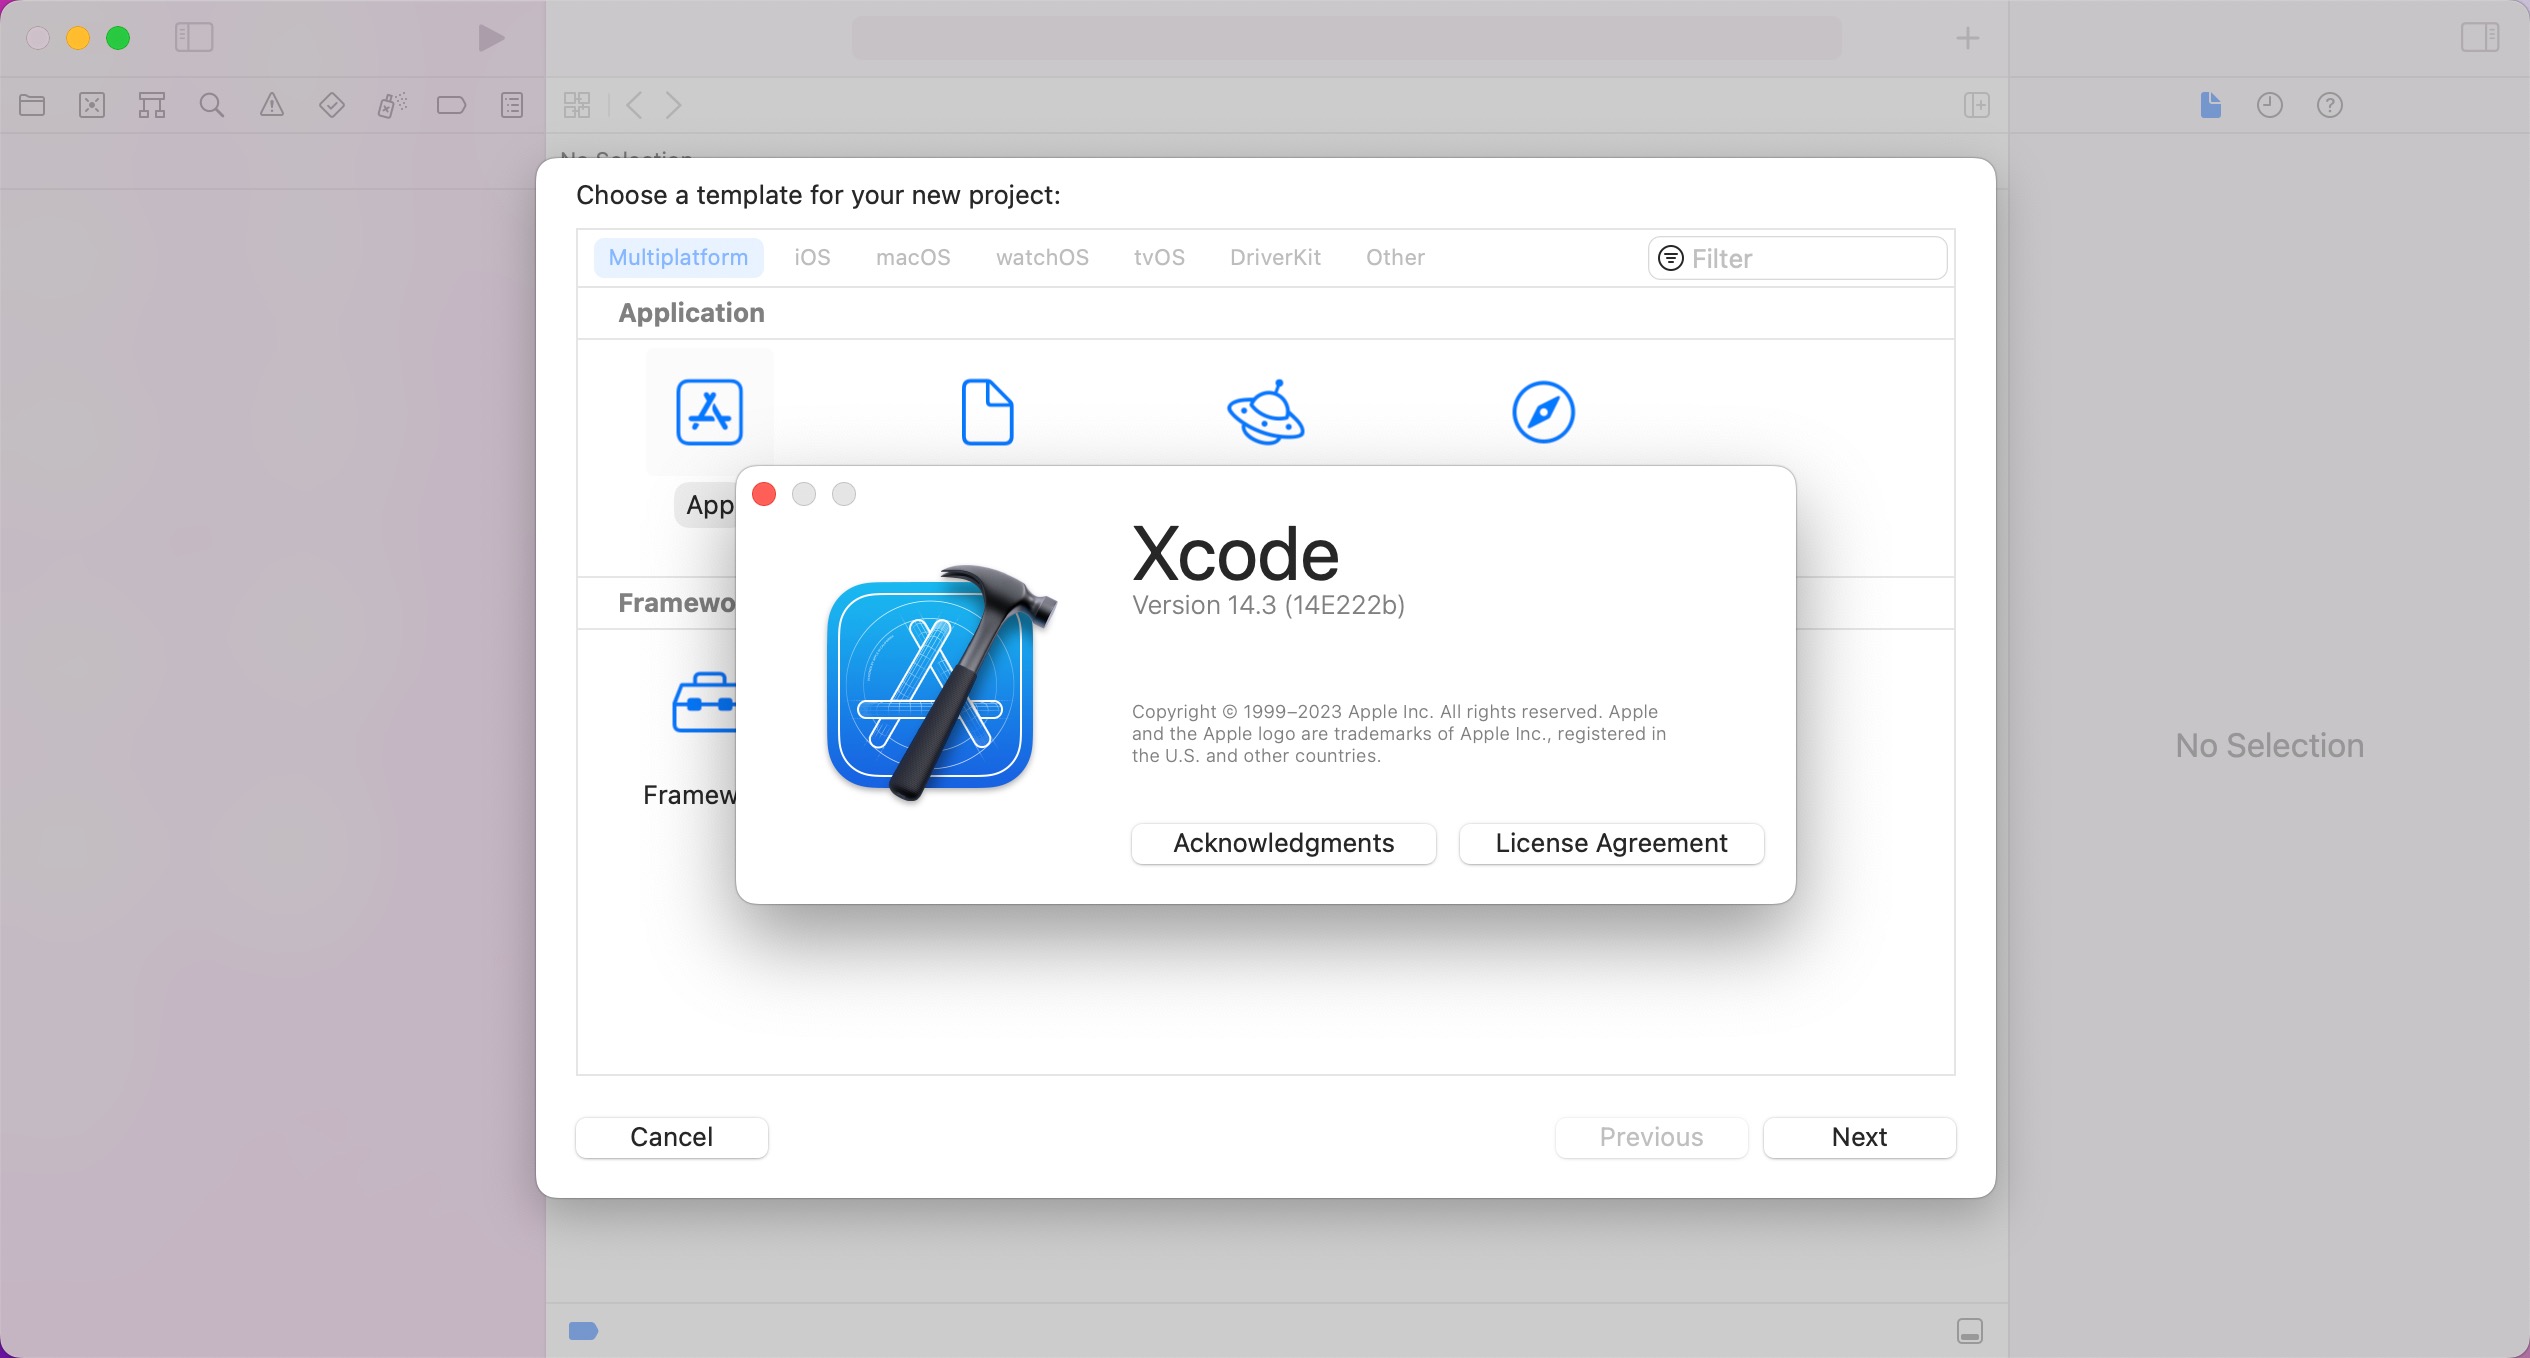Select the Find navigator magnifying glass

click(211, 105)
